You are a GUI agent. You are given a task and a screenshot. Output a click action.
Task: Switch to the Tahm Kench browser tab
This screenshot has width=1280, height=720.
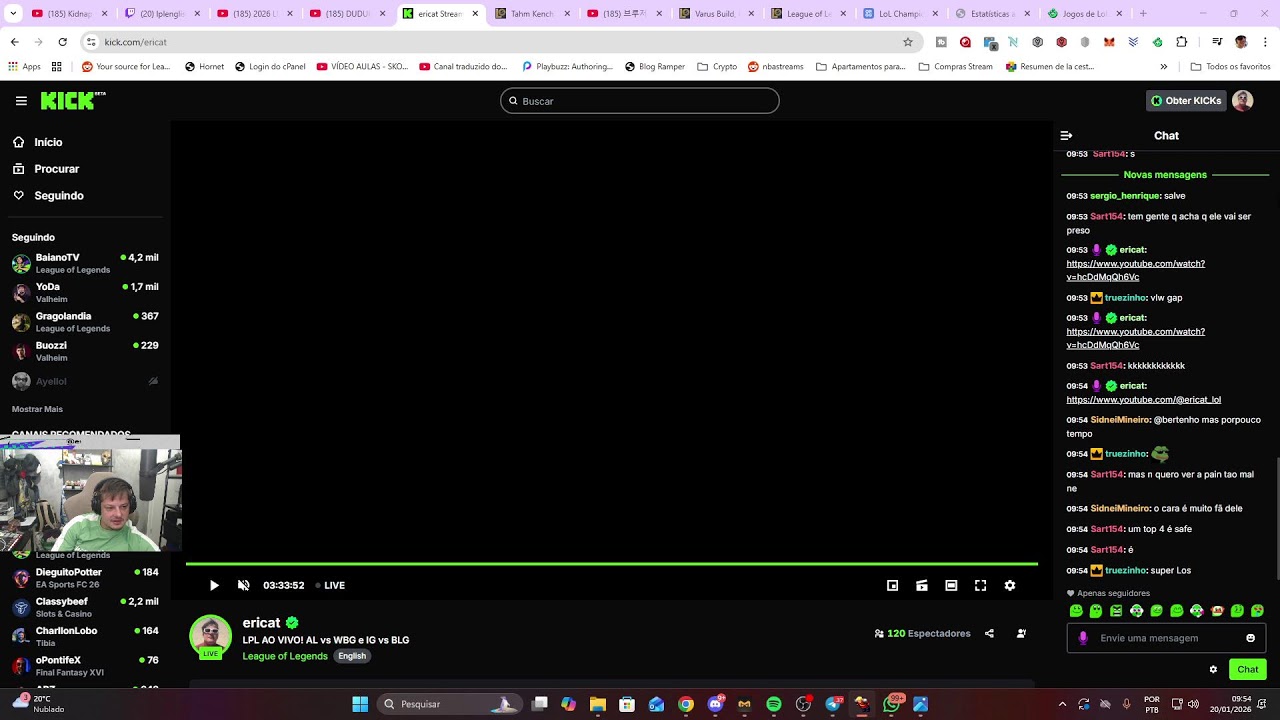pyautogui.click(x=531, y=14)
